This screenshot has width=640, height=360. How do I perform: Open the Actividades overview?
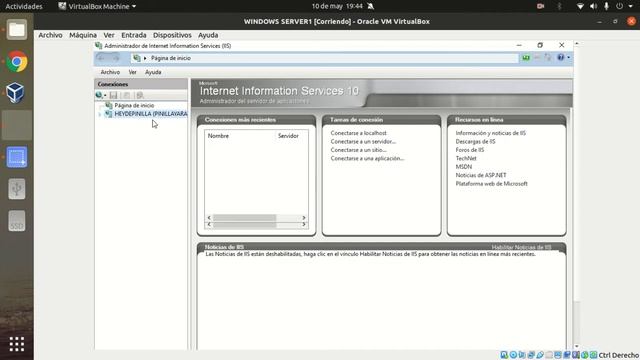[24, 6]
